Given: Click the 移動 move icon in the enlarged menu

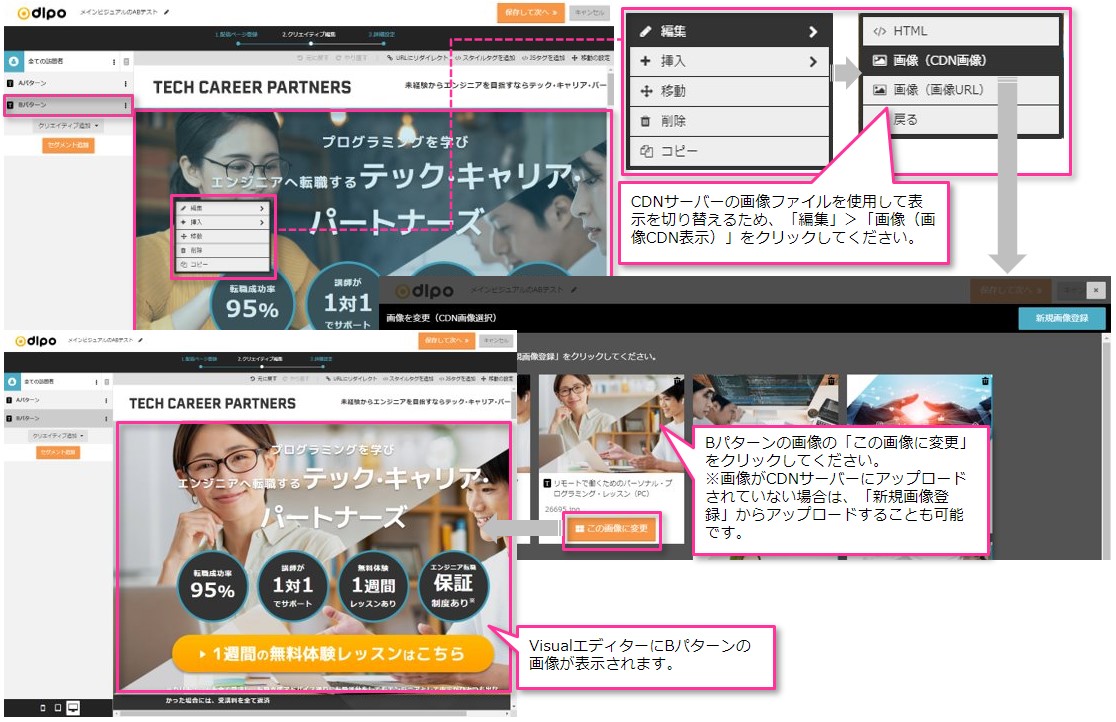Looking at the screenshot, I should 646,91.
